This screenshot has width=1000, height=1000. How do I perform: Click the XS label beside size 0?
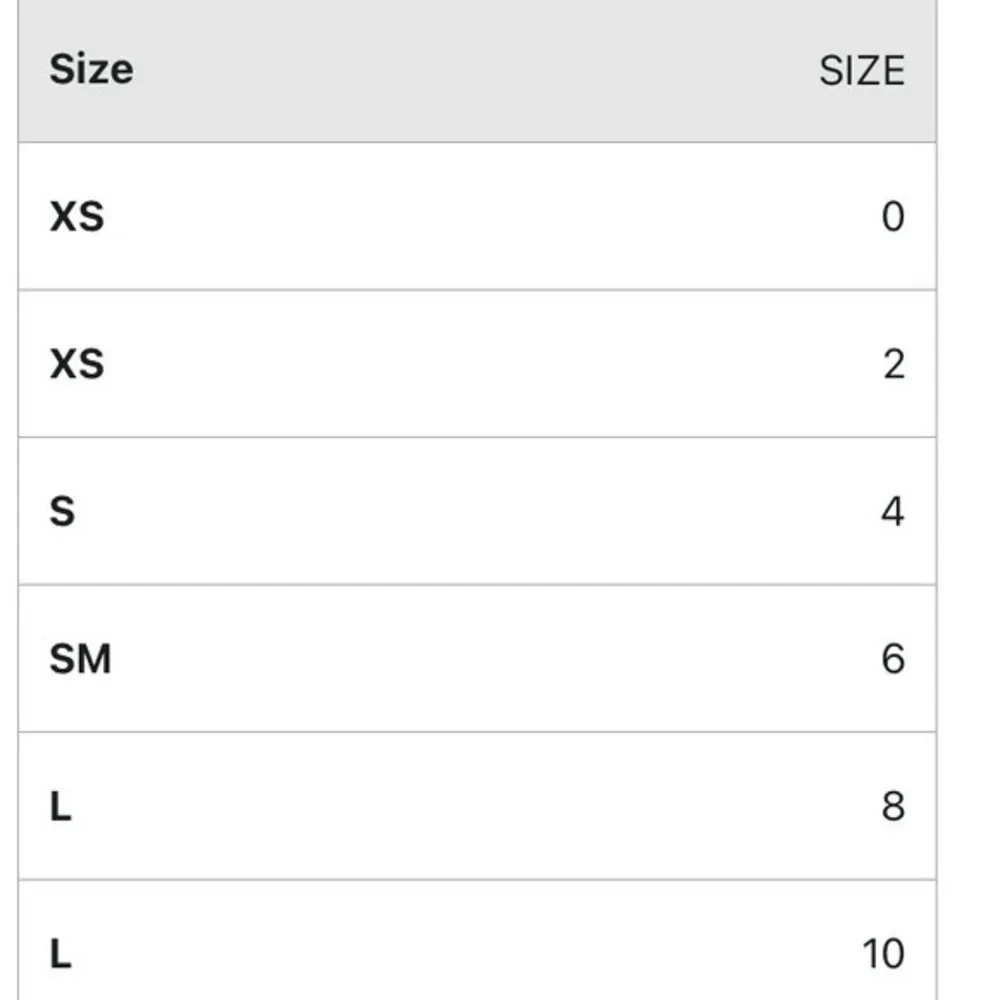pyautogui.click(x=77, y=217)
